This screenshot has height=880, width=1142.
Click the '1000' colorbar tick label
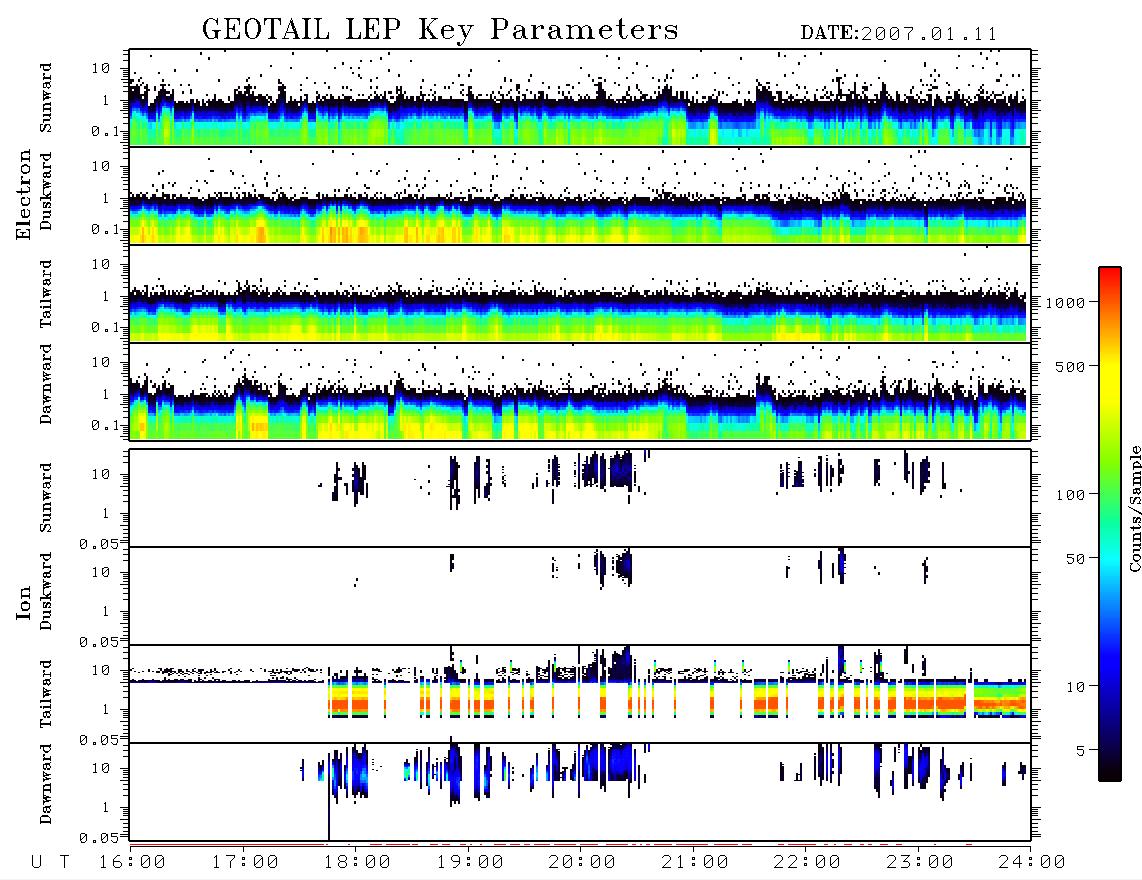coord(1066,303)
